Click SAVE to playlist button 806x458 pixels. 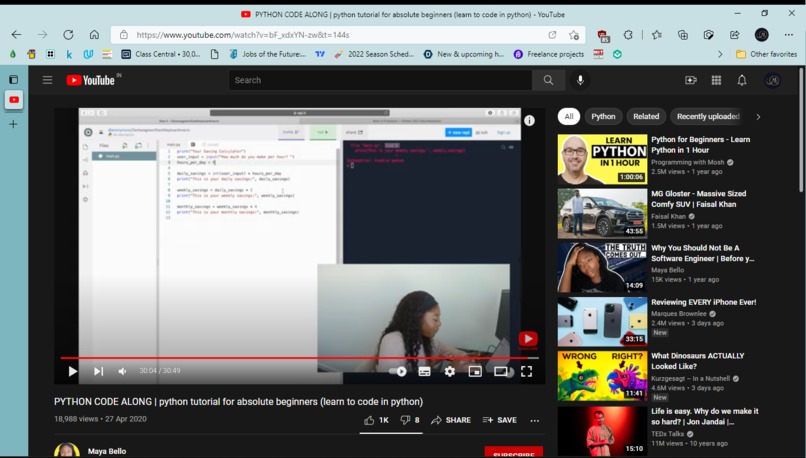[x=500, y=420]
